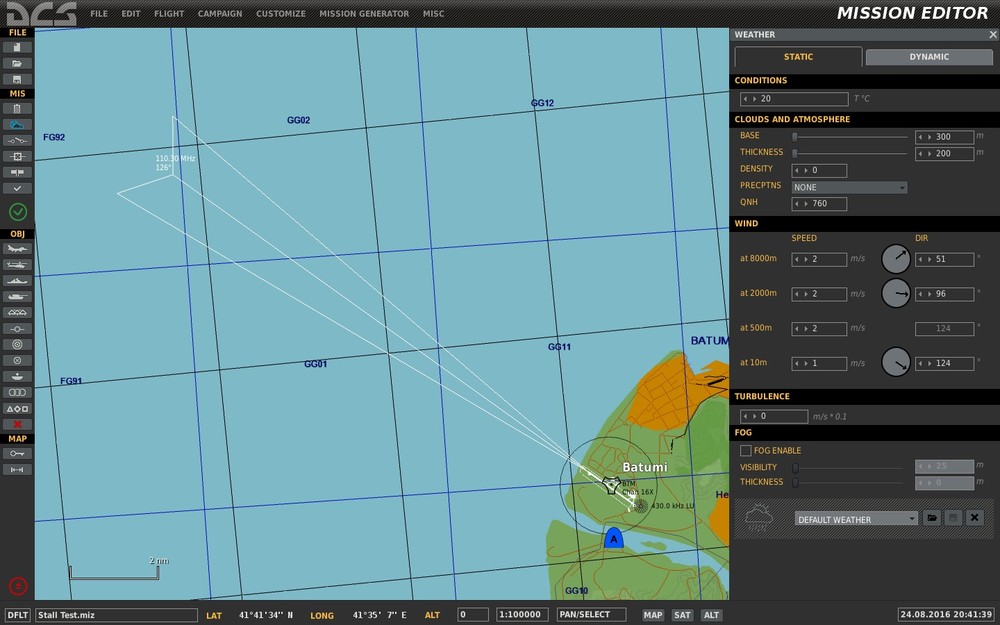Click the DFLT button in status bar

(17, 615)
